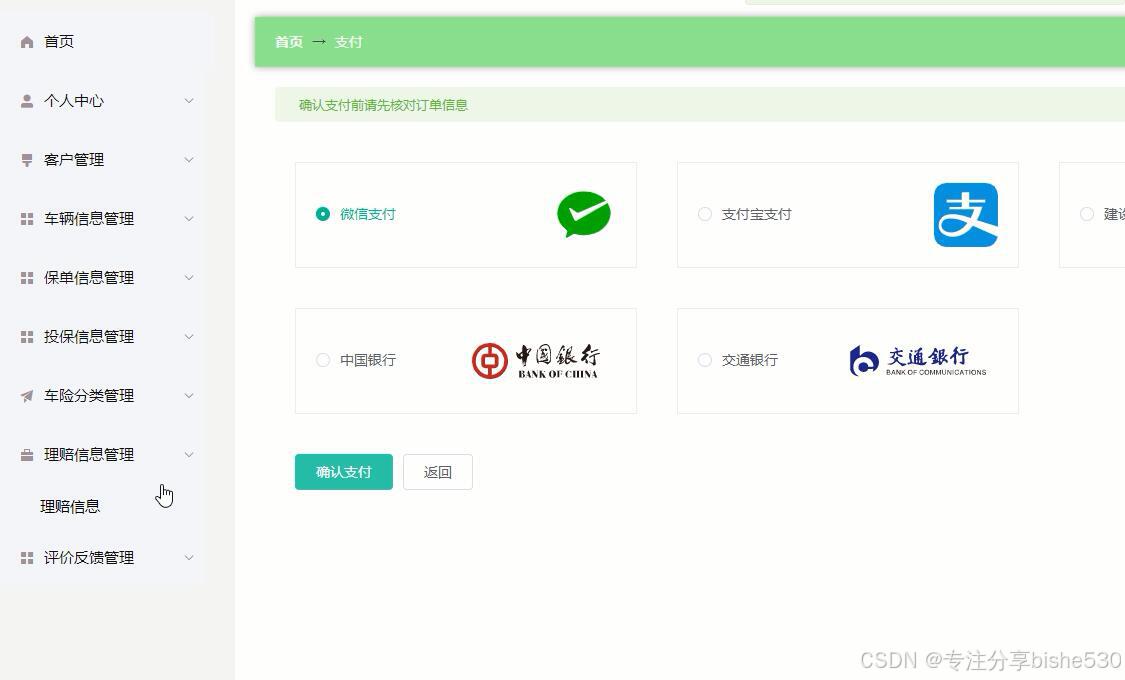Click the 确认支付 button
The image size is (1125, 680).
coord(344,472)
